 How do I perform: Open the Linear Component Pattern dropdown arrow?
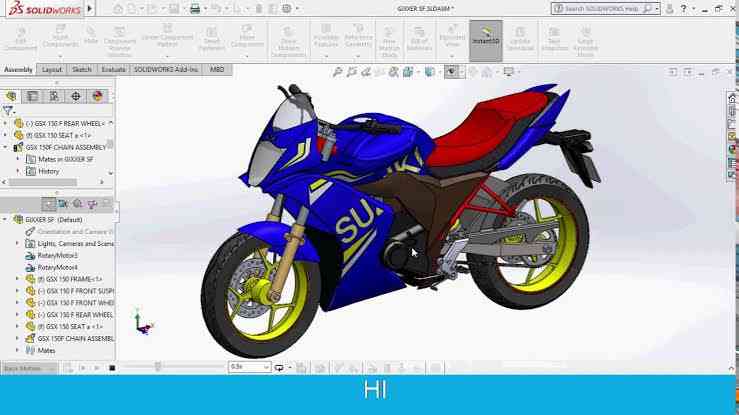coord(167,56)
